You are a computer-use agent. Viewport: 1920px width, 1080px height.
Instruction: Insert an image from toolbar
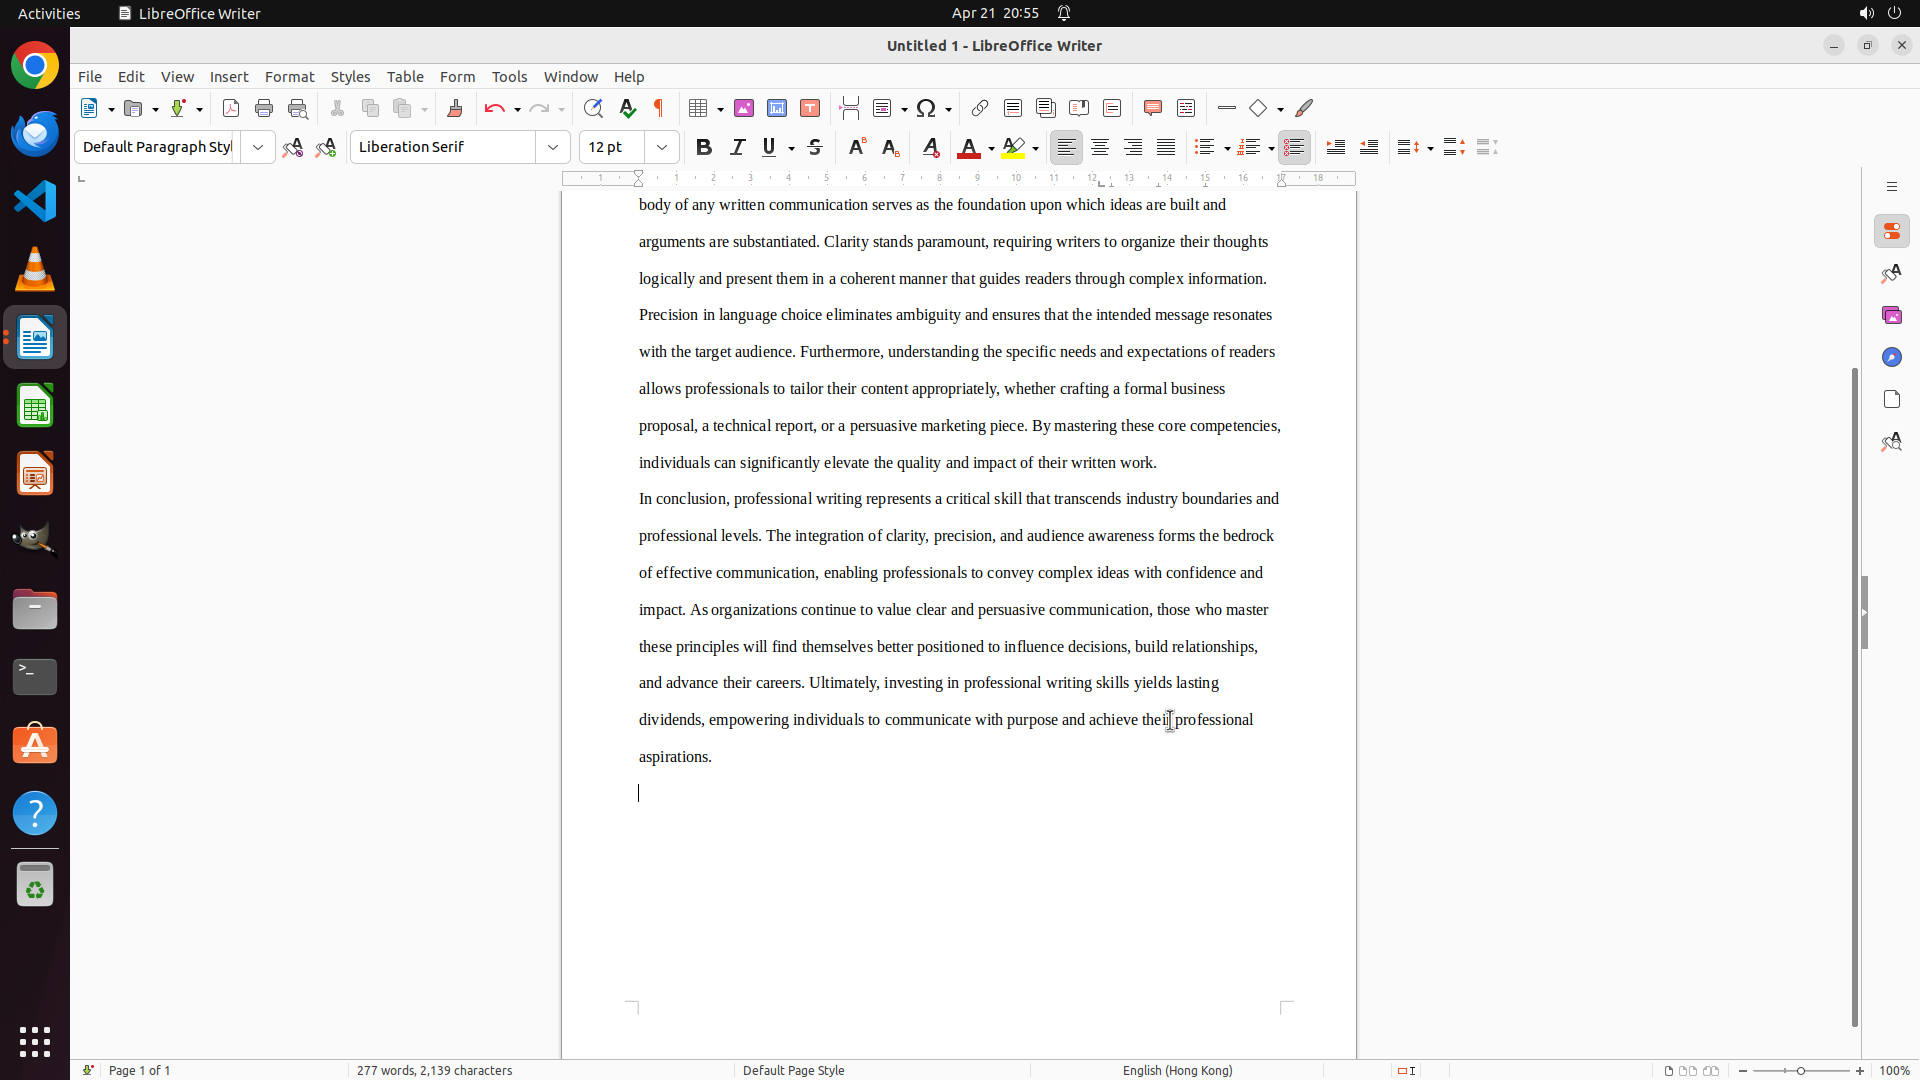[744, 108]
